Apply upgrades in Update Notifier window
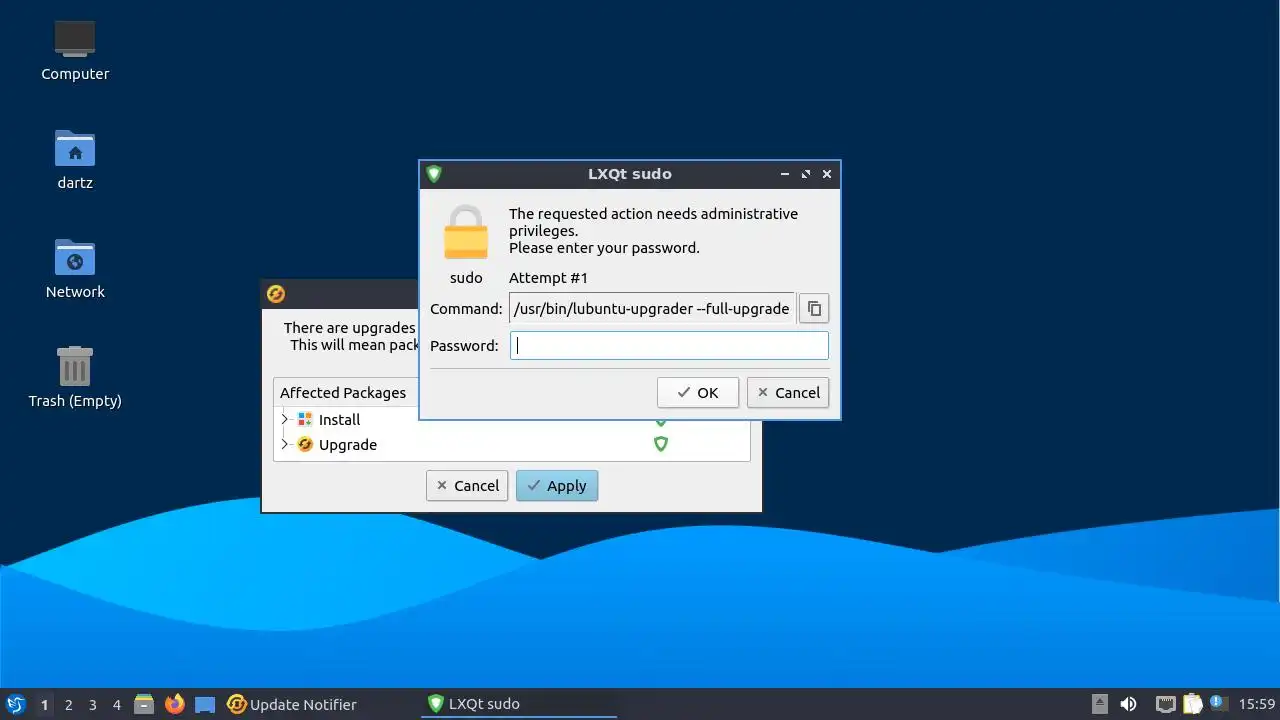 tap(557, 486)
